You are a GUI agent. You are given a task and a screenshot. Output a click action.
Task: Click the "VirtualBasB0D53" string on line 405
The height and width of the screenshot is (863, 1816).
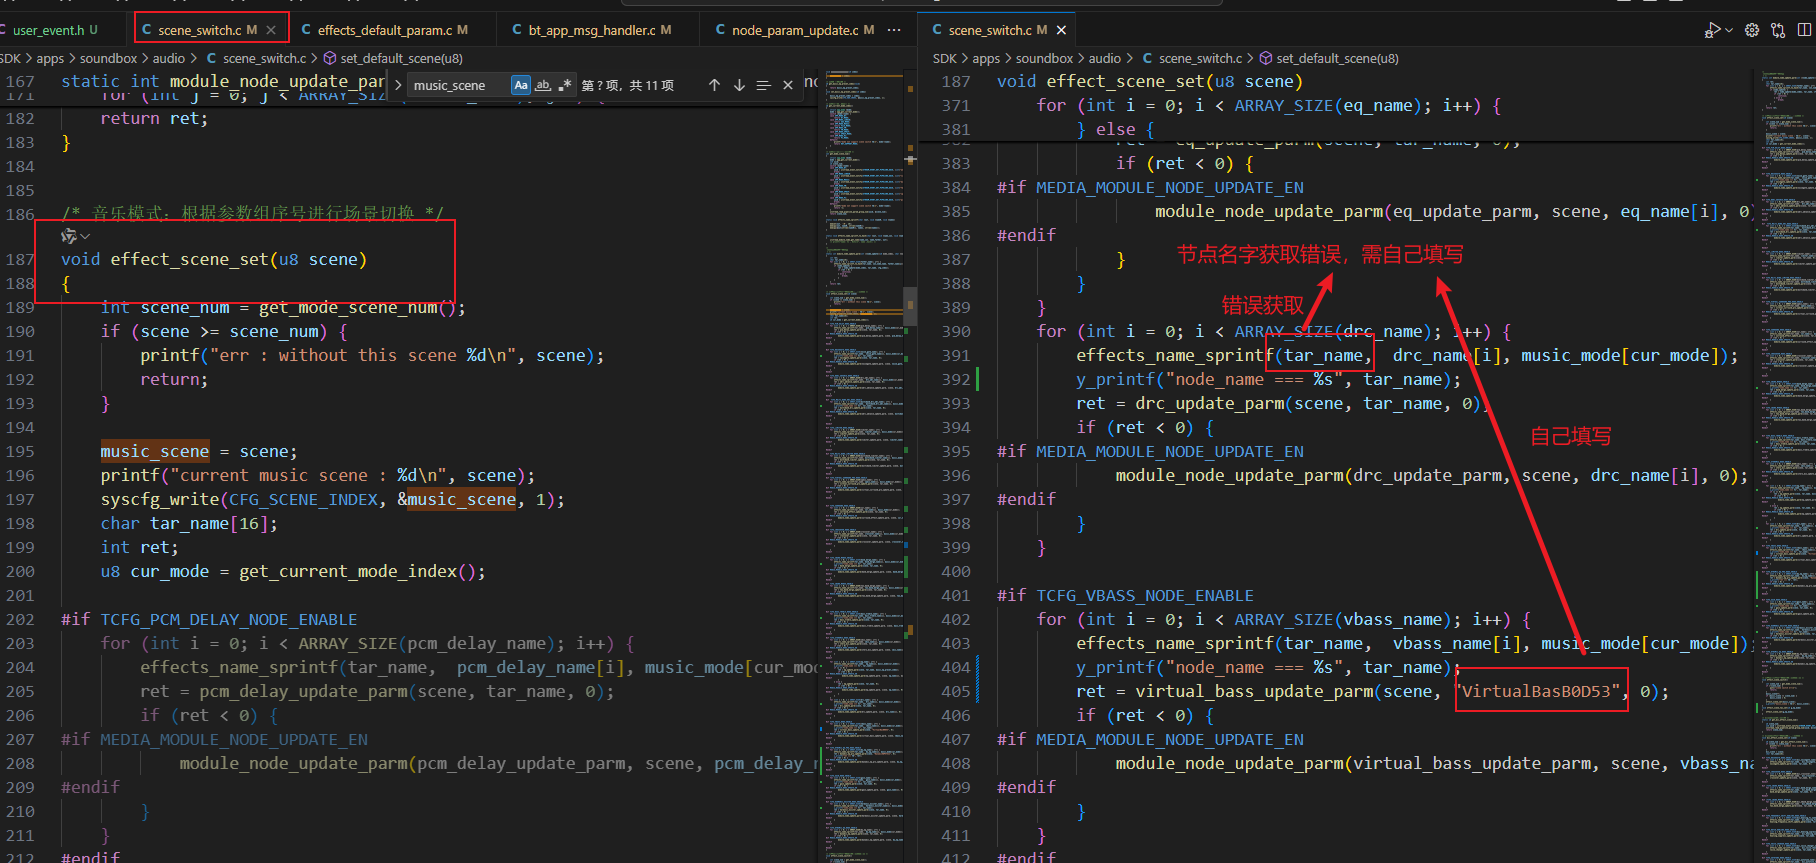point(1541,691)
